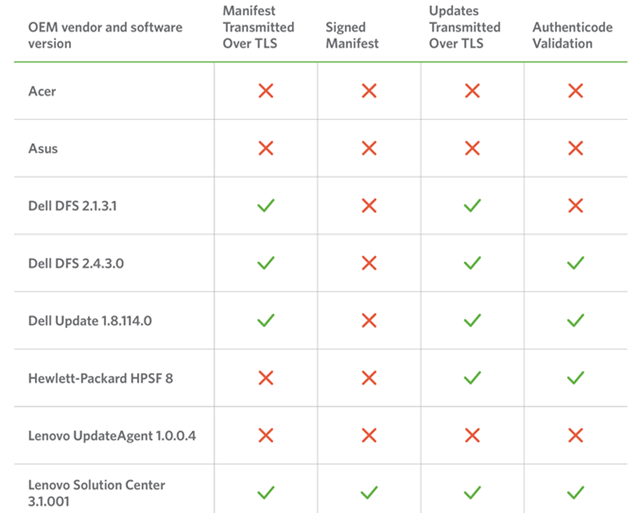Select the Signed Manifest column header
The width and height of the screenshot is (640, 513).
pos(352,35)
